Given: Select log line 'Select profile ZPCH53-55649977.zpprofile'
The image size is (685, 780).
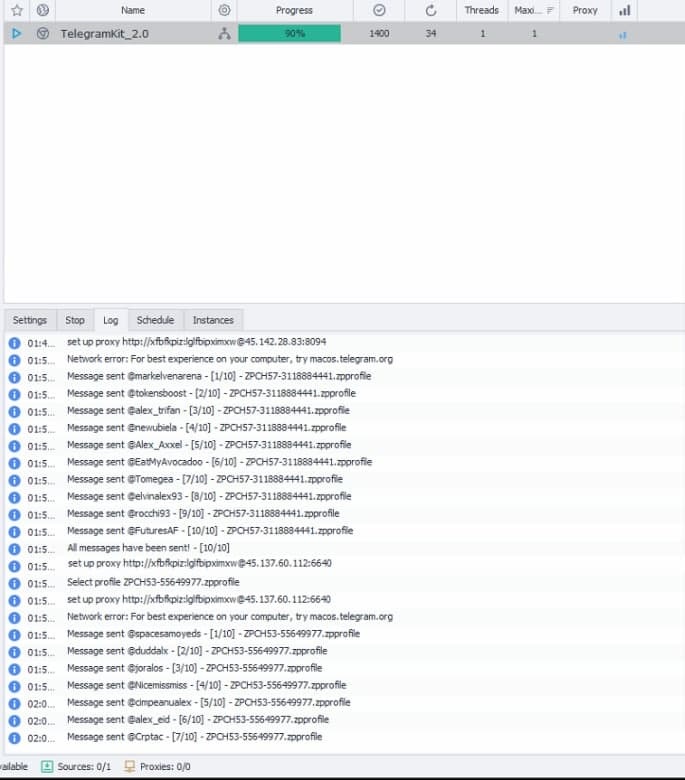Looking at the screenshot, I should tap(153, 582).
